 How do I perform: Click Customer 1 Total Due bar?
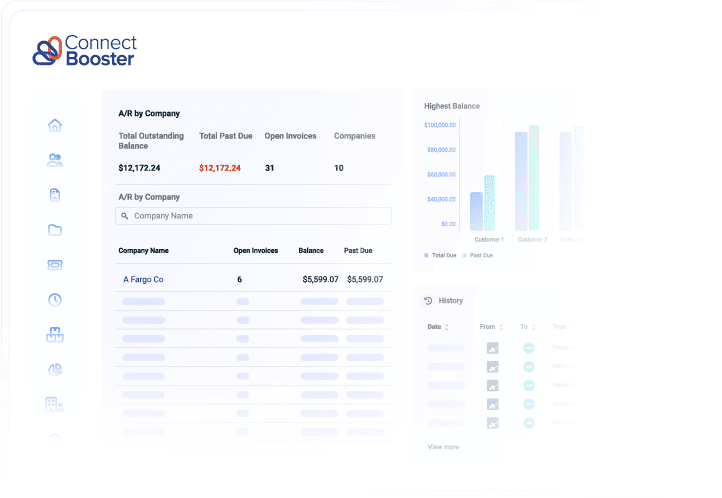click(476, 211)
